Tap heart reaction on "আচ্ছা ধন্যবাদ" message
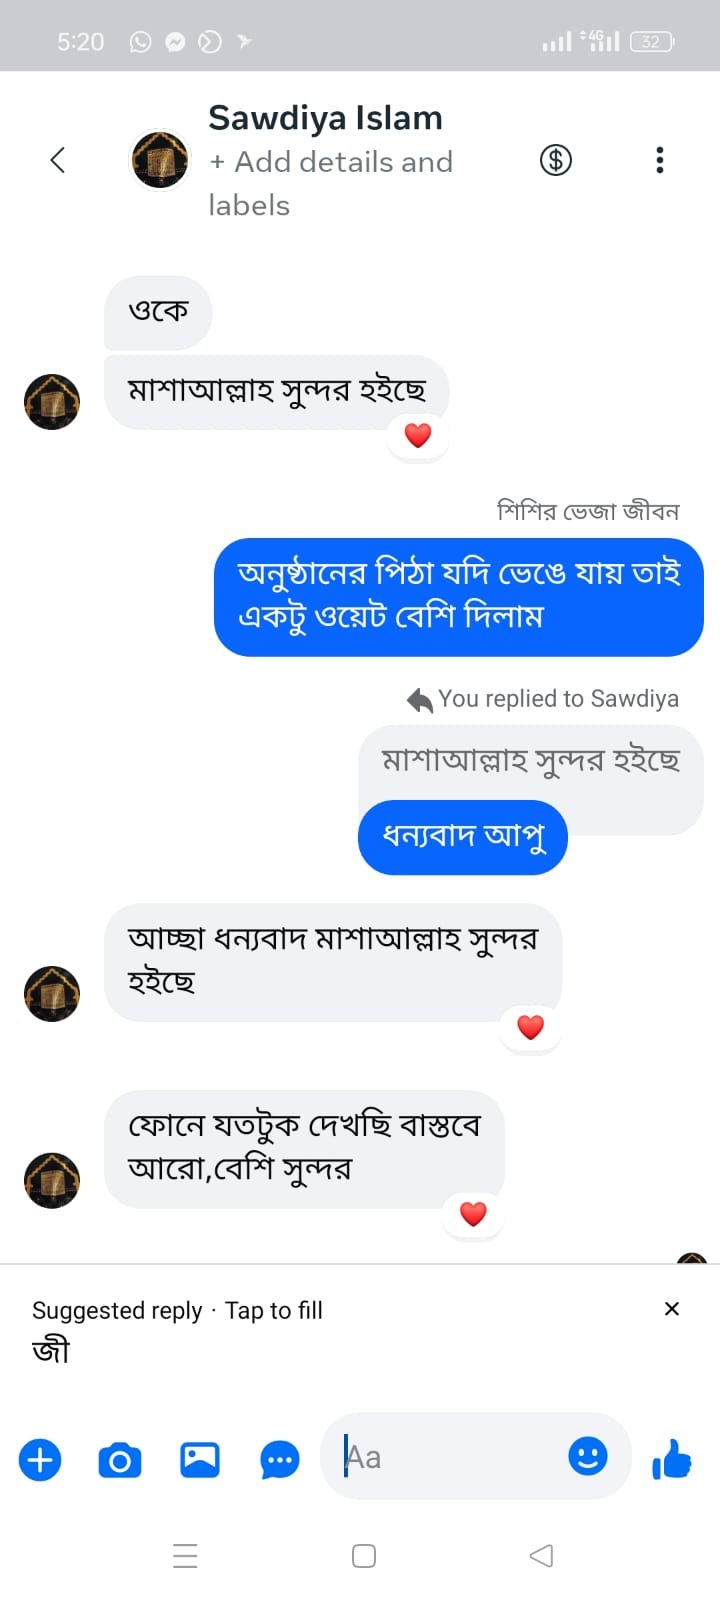The width and height of the screenshot is (720, 1600). coord(530,1027)
